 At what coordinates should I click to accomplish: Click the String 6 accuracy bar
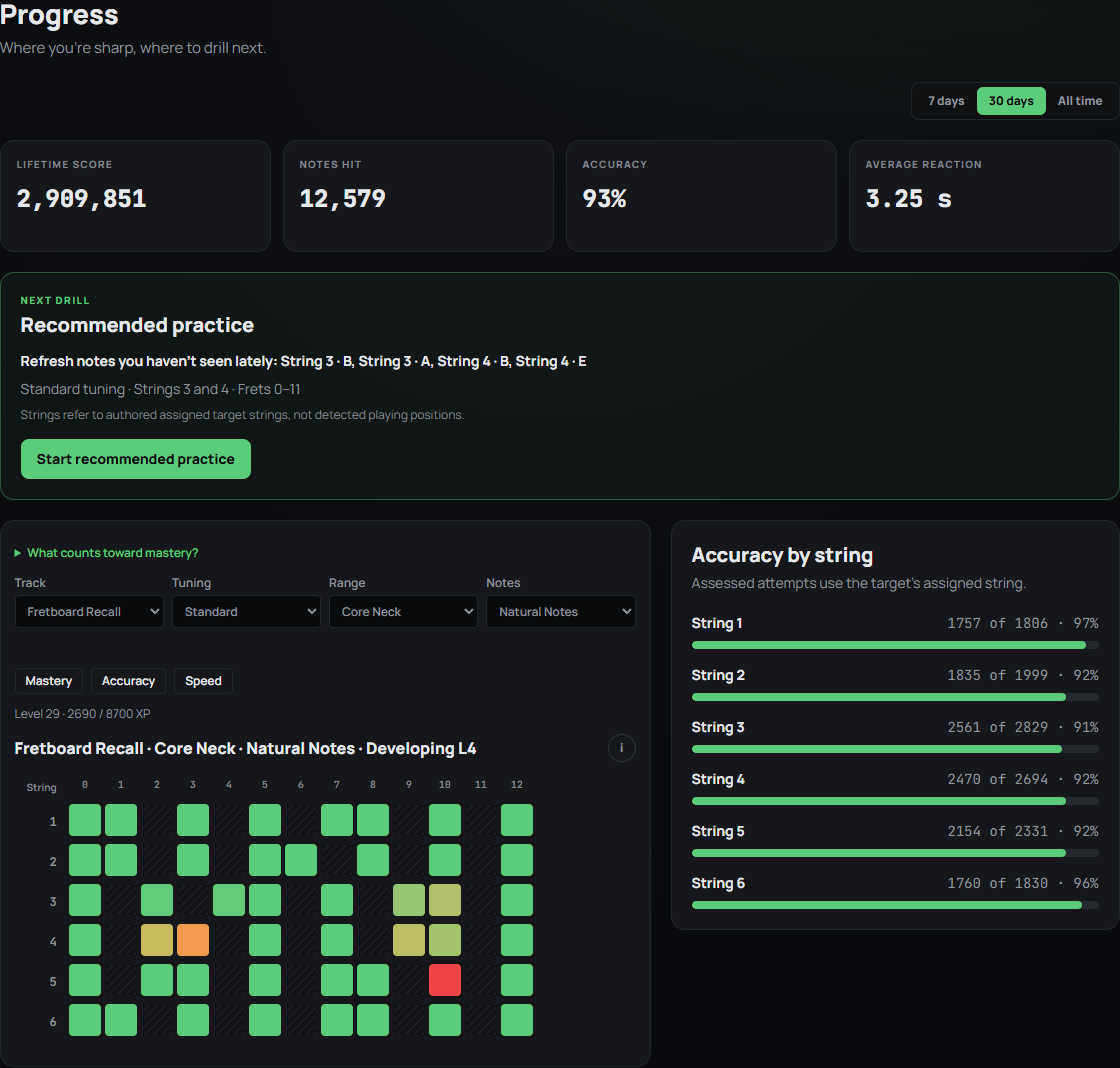[895, 905]
